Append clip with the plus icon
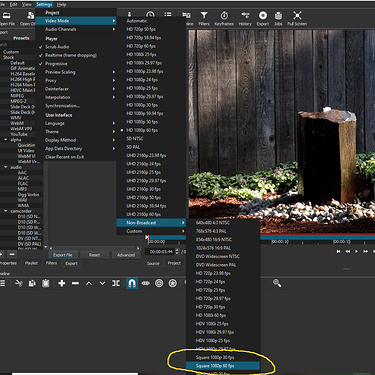The image size is (375, 375). click(x=62, y=283)
